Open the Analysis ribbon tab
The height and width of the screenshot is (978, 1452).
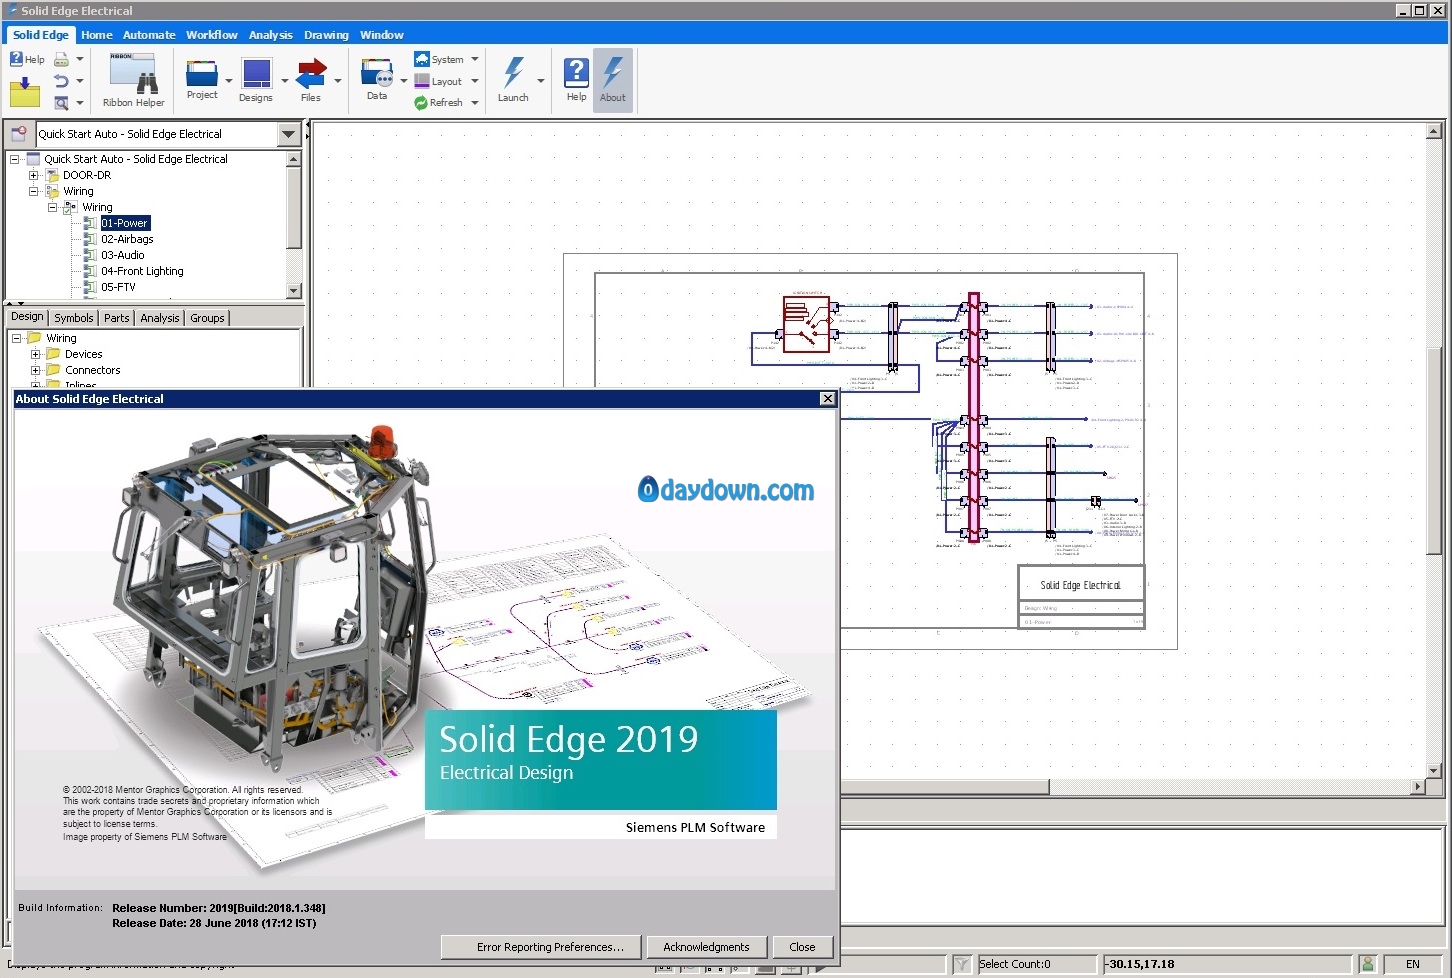(271, 34)
